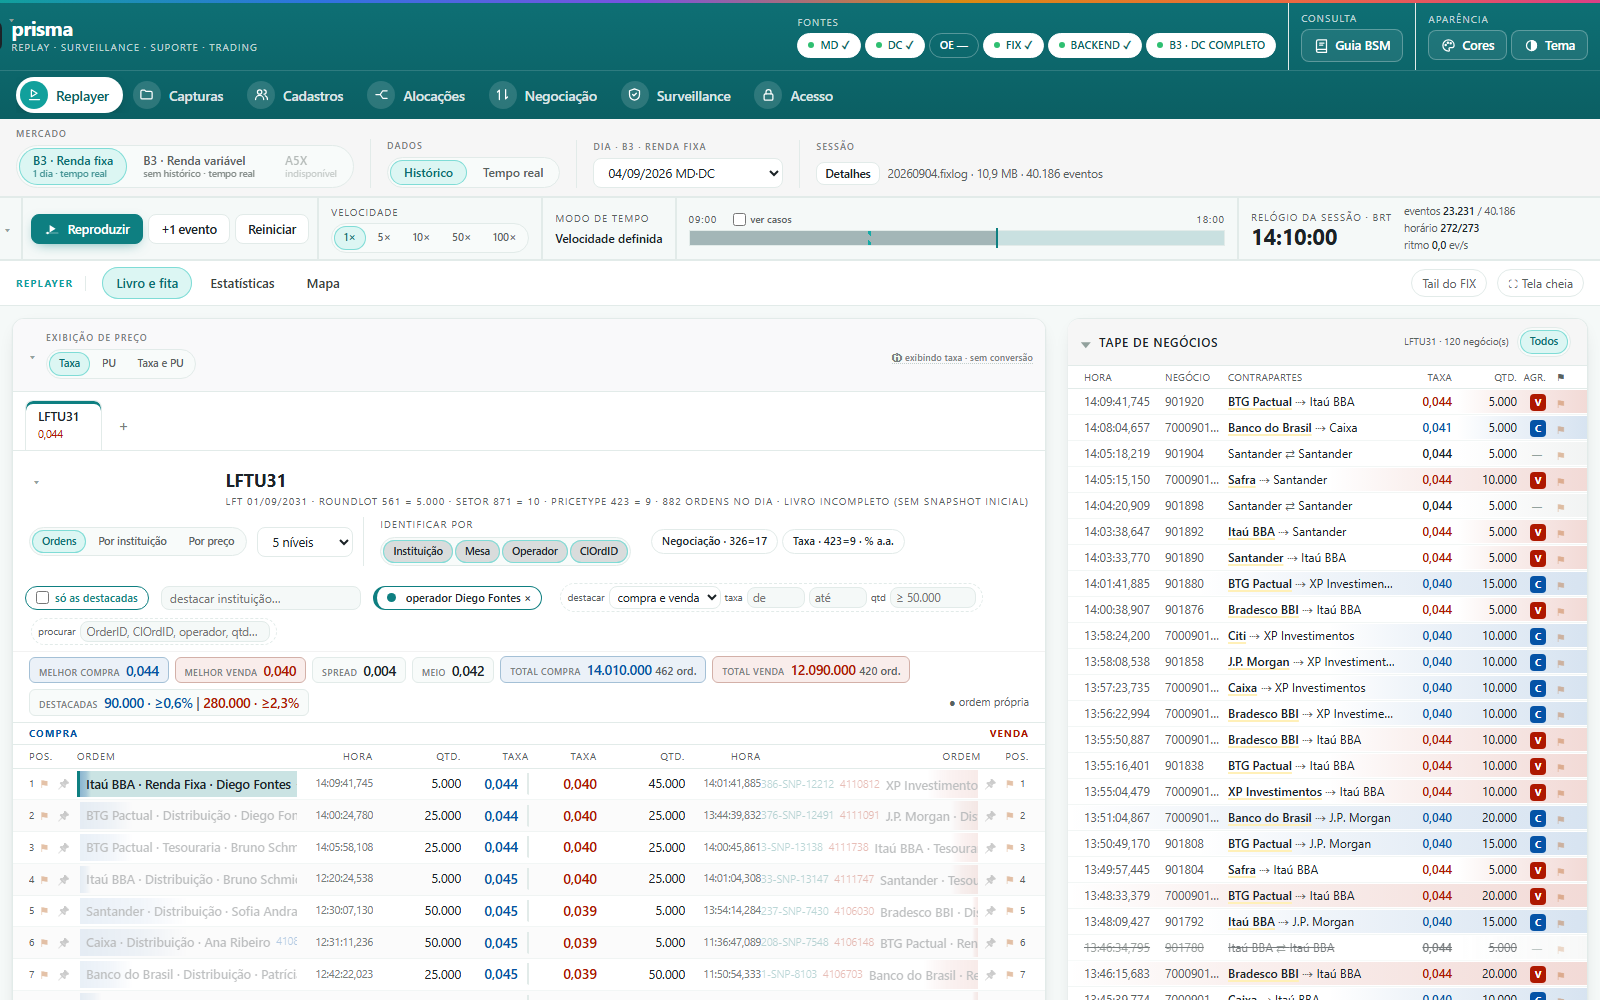Toggle the Instituição identifier chip

pyautogui.click(x=418, y=551)
